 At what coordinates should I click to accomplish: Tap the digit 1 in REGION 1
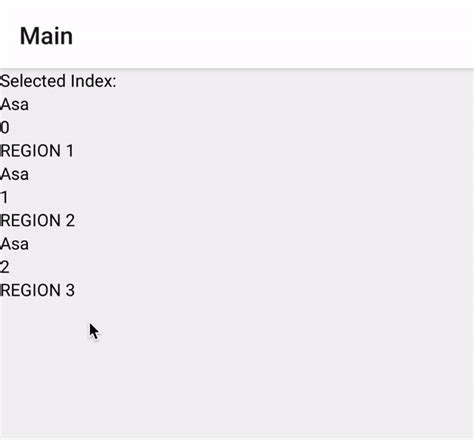point(70,151)
